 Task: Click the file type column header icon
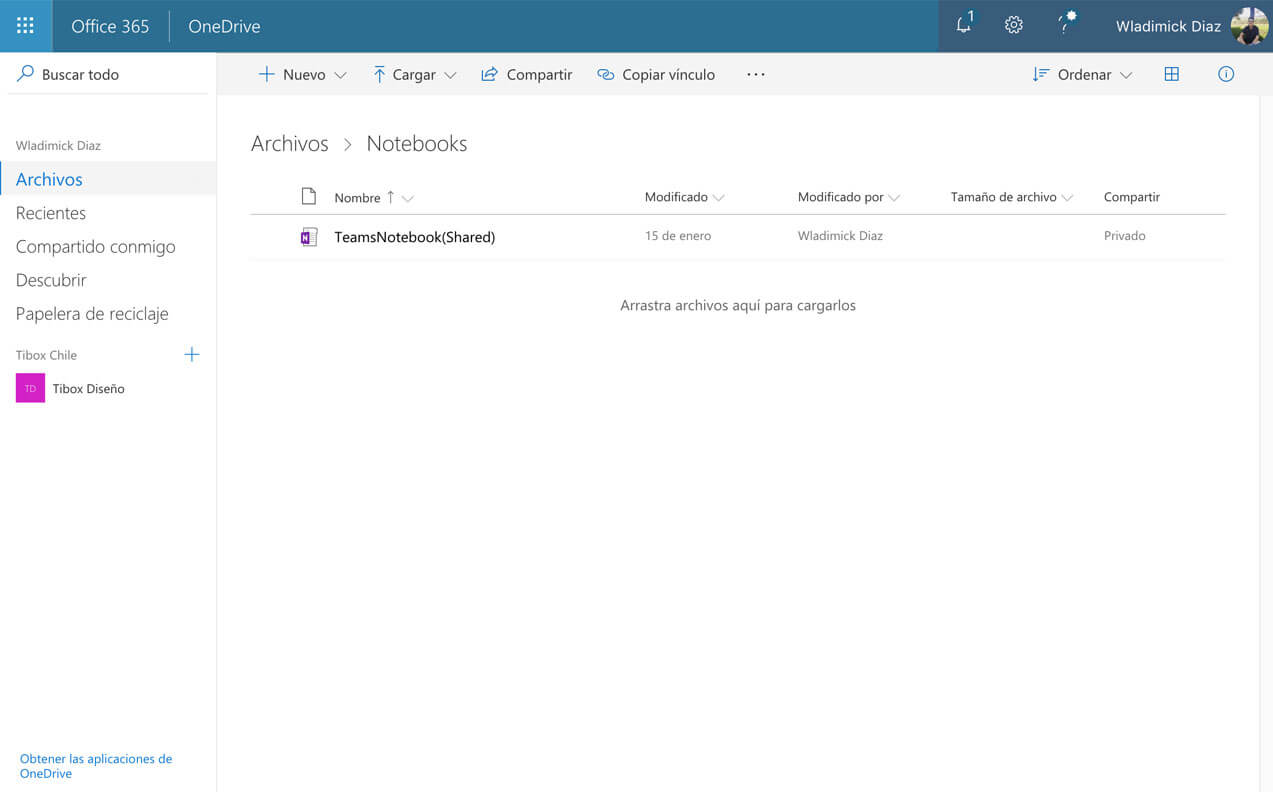coord(309,197)
